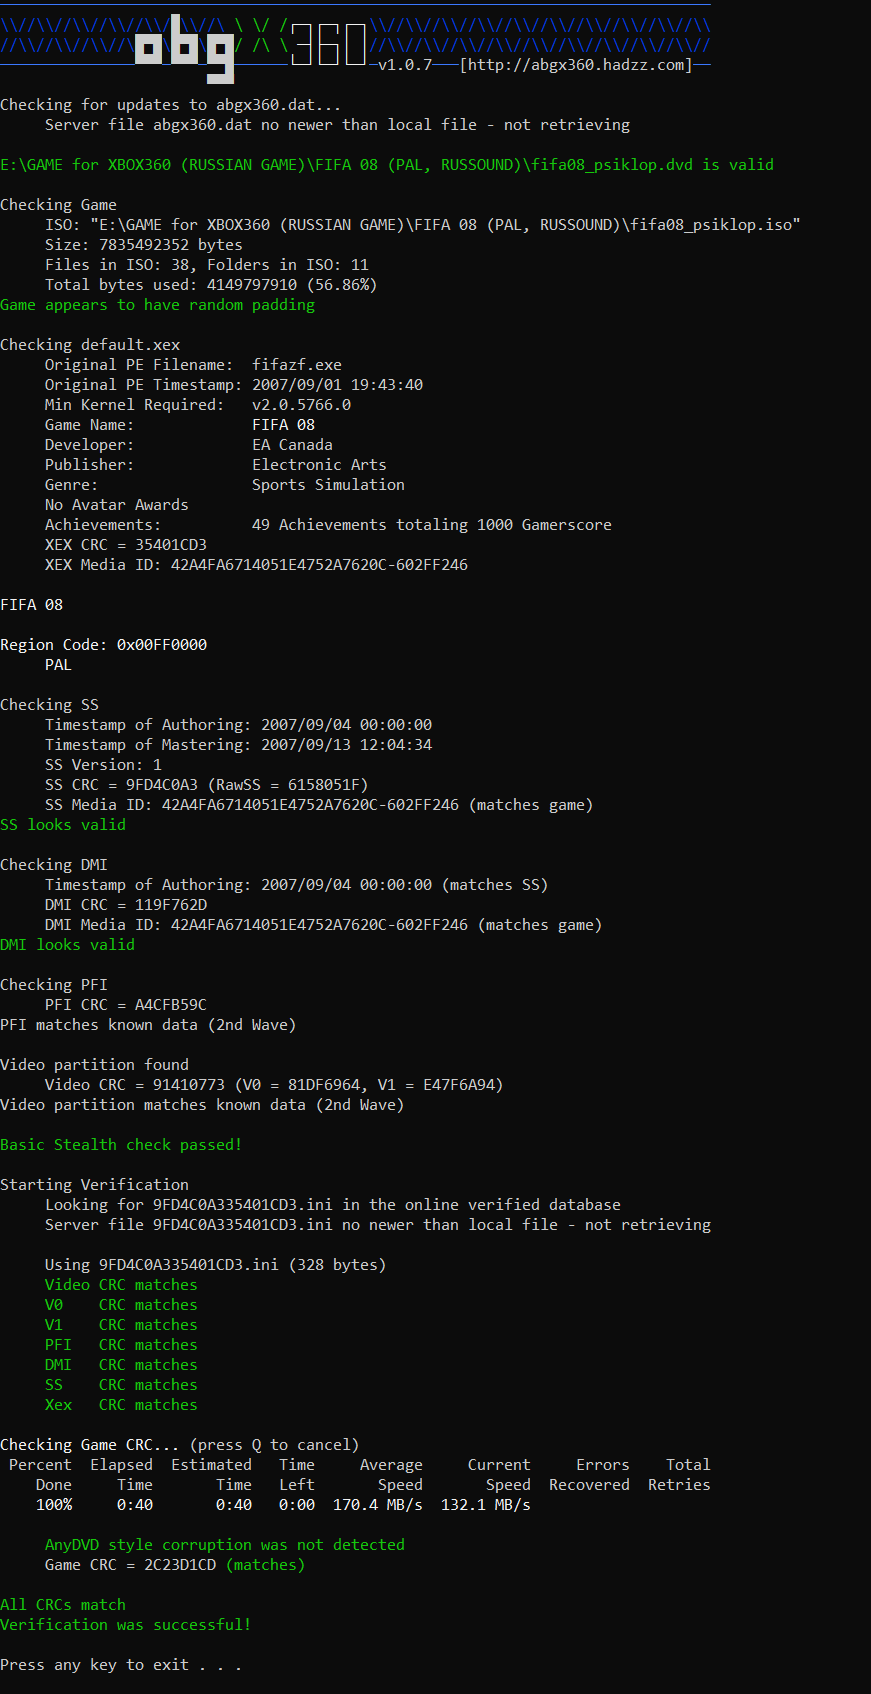Click the "Starting Verification" heading
This screenshot has height=1694, width=871.
coord(94,1185)
